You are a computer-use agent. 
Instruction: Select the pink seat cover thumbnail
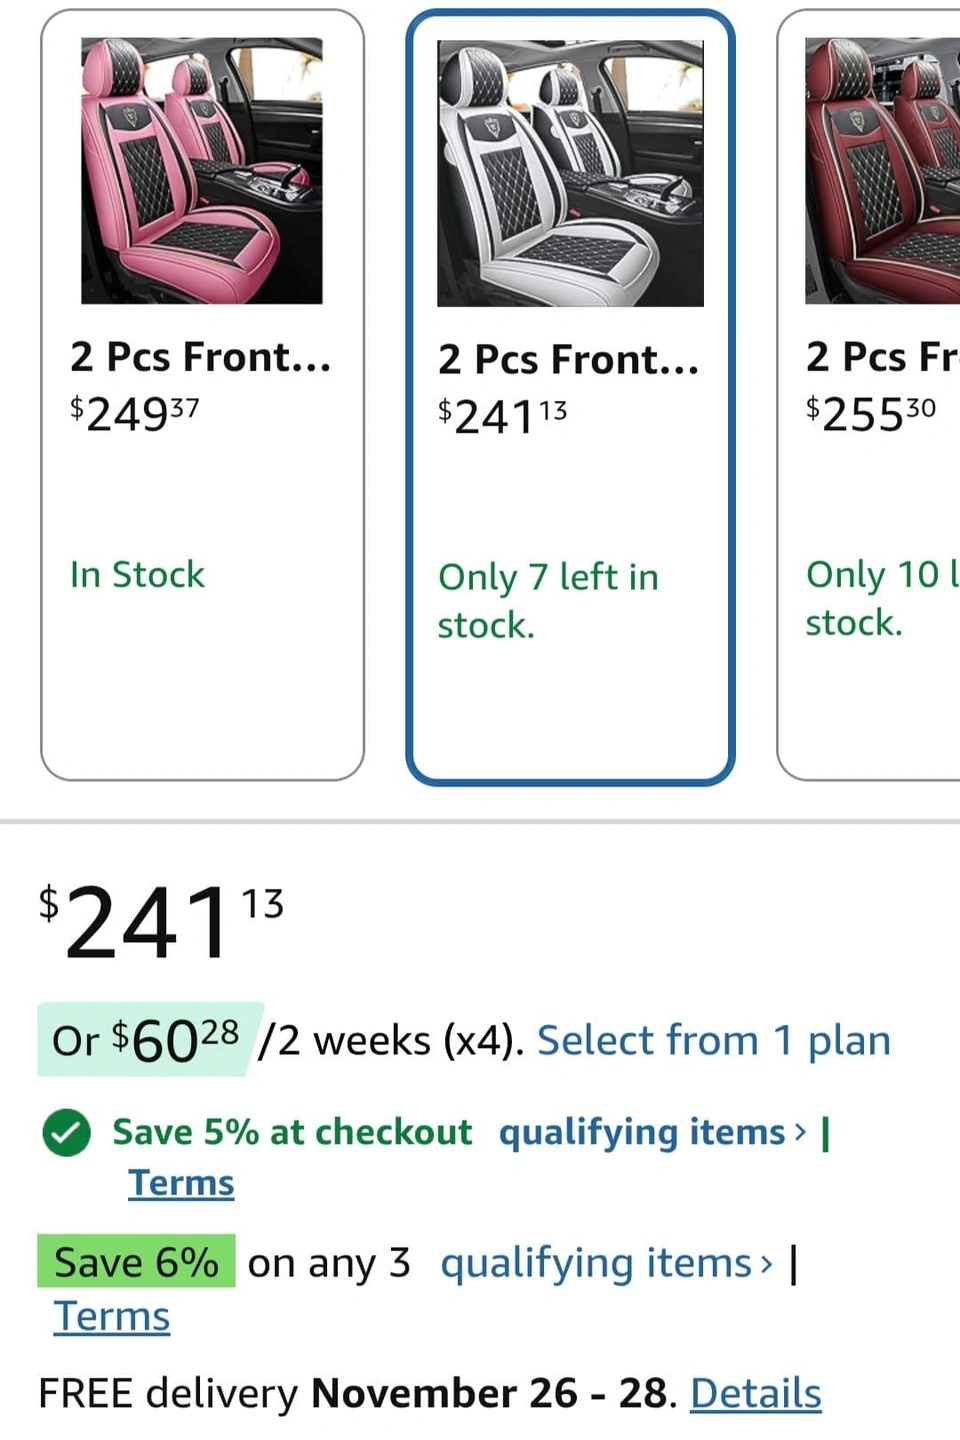point(202,171)
